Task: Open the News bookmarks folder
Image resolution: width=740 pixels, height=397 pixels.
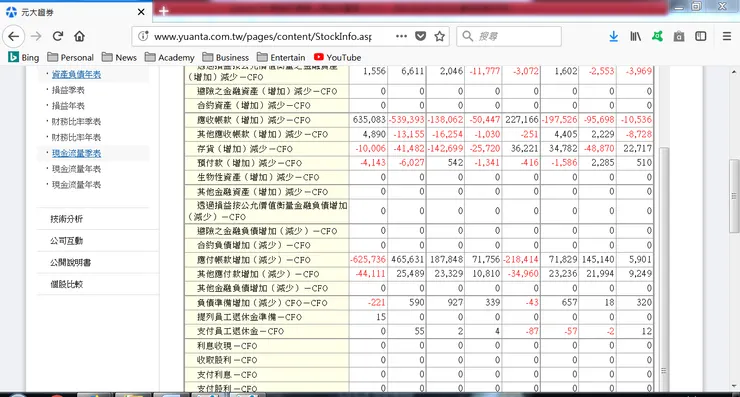Action: (119, 58)
